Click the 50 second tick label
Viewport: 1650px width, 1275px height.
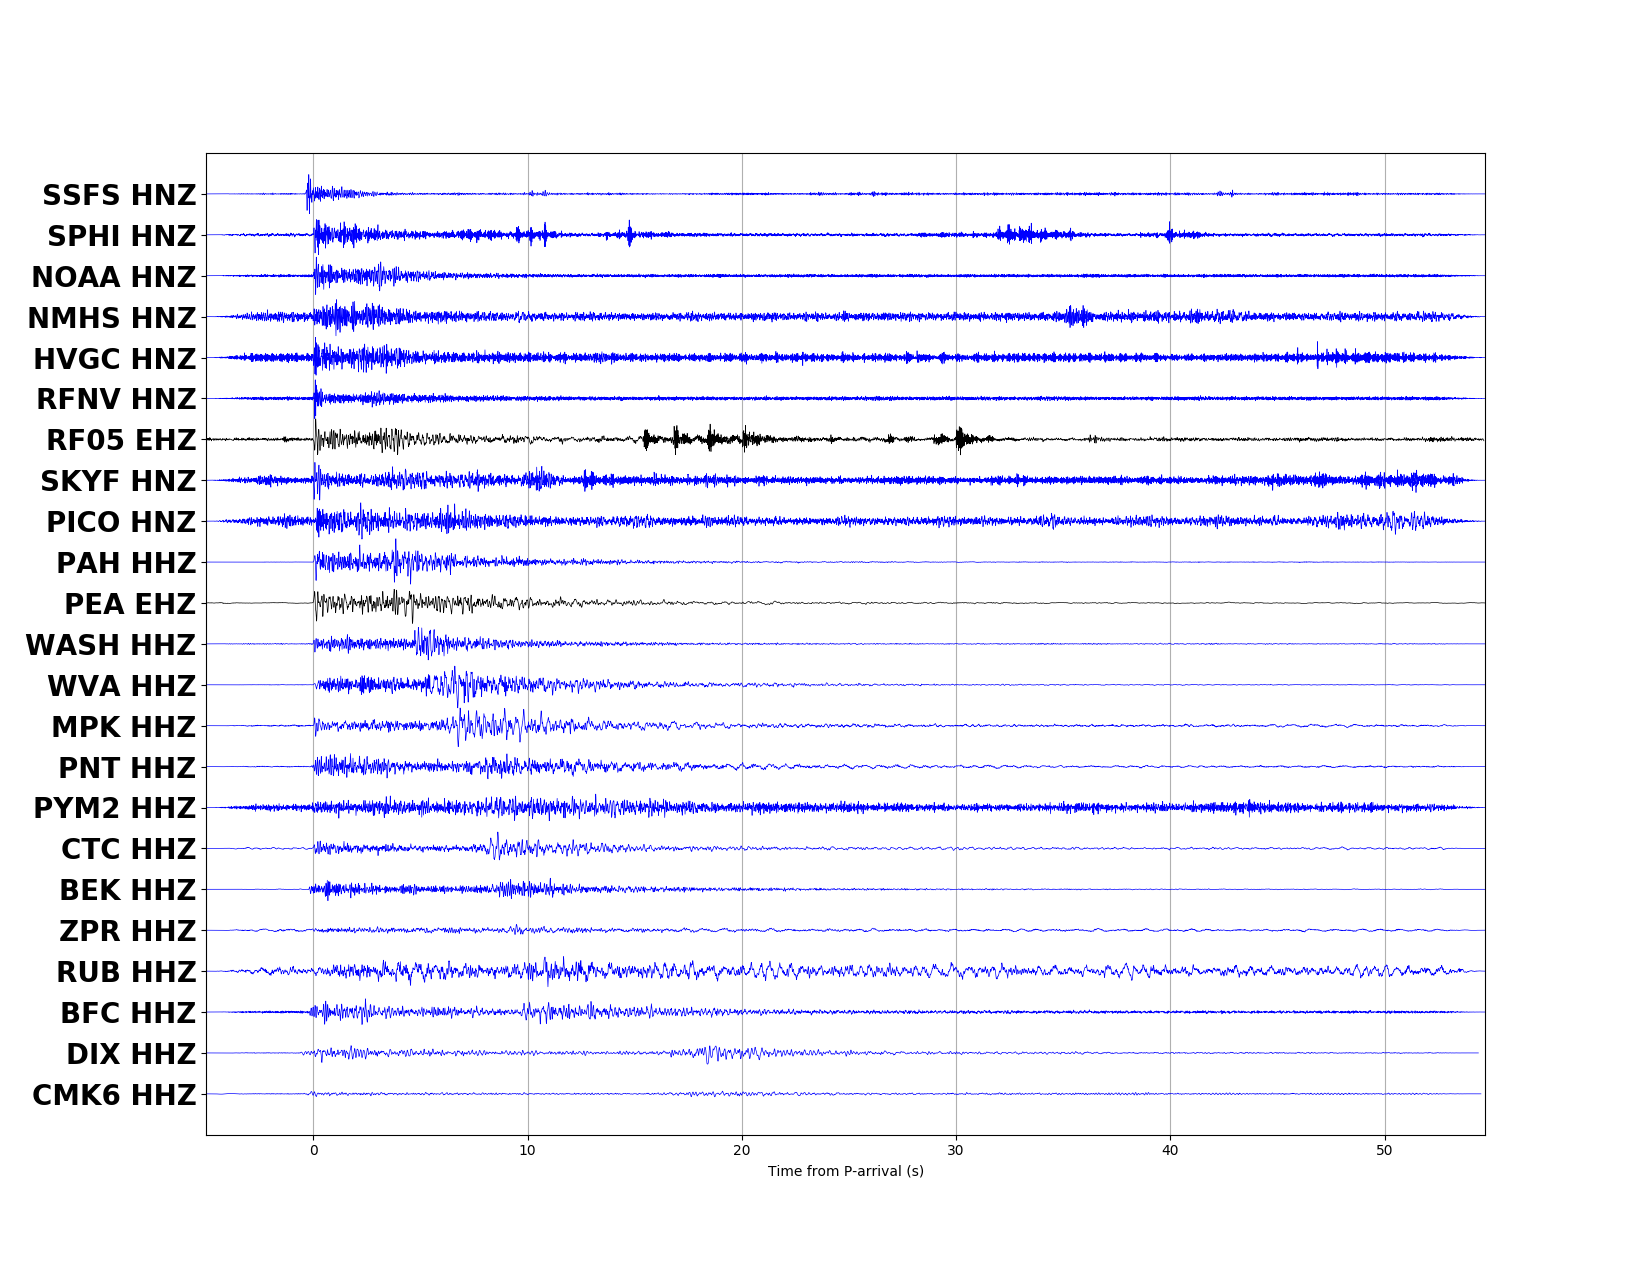pos(1385,1151)
